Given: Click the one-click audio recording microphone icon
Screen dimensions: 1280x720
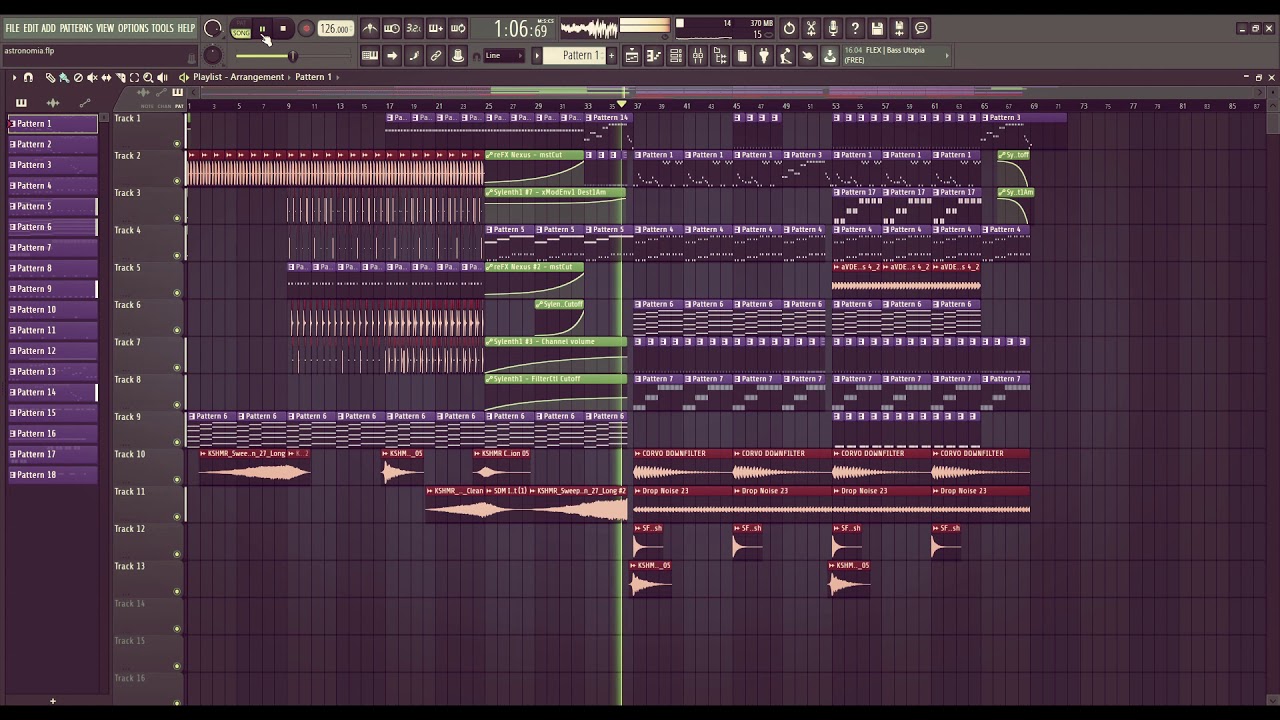Looking at the screenshot, I should [x=834, y=28].
